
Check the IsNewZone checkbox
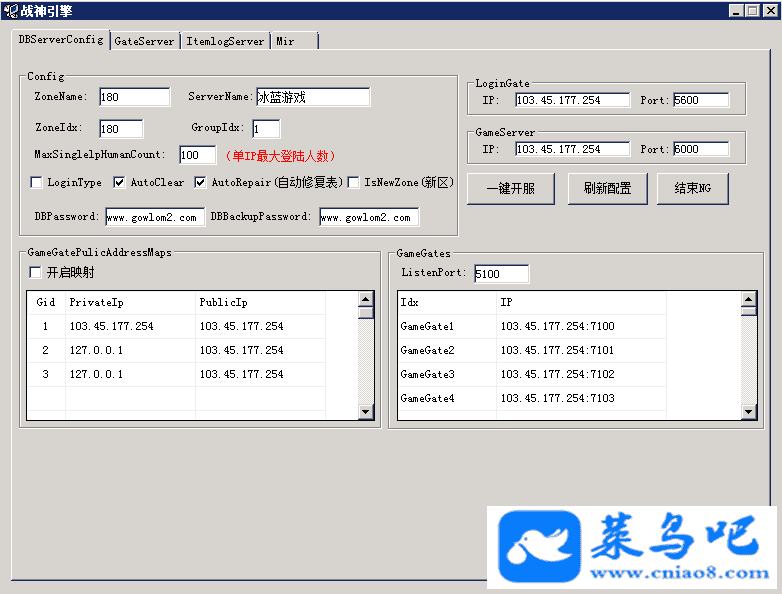(x=353, y=183)
